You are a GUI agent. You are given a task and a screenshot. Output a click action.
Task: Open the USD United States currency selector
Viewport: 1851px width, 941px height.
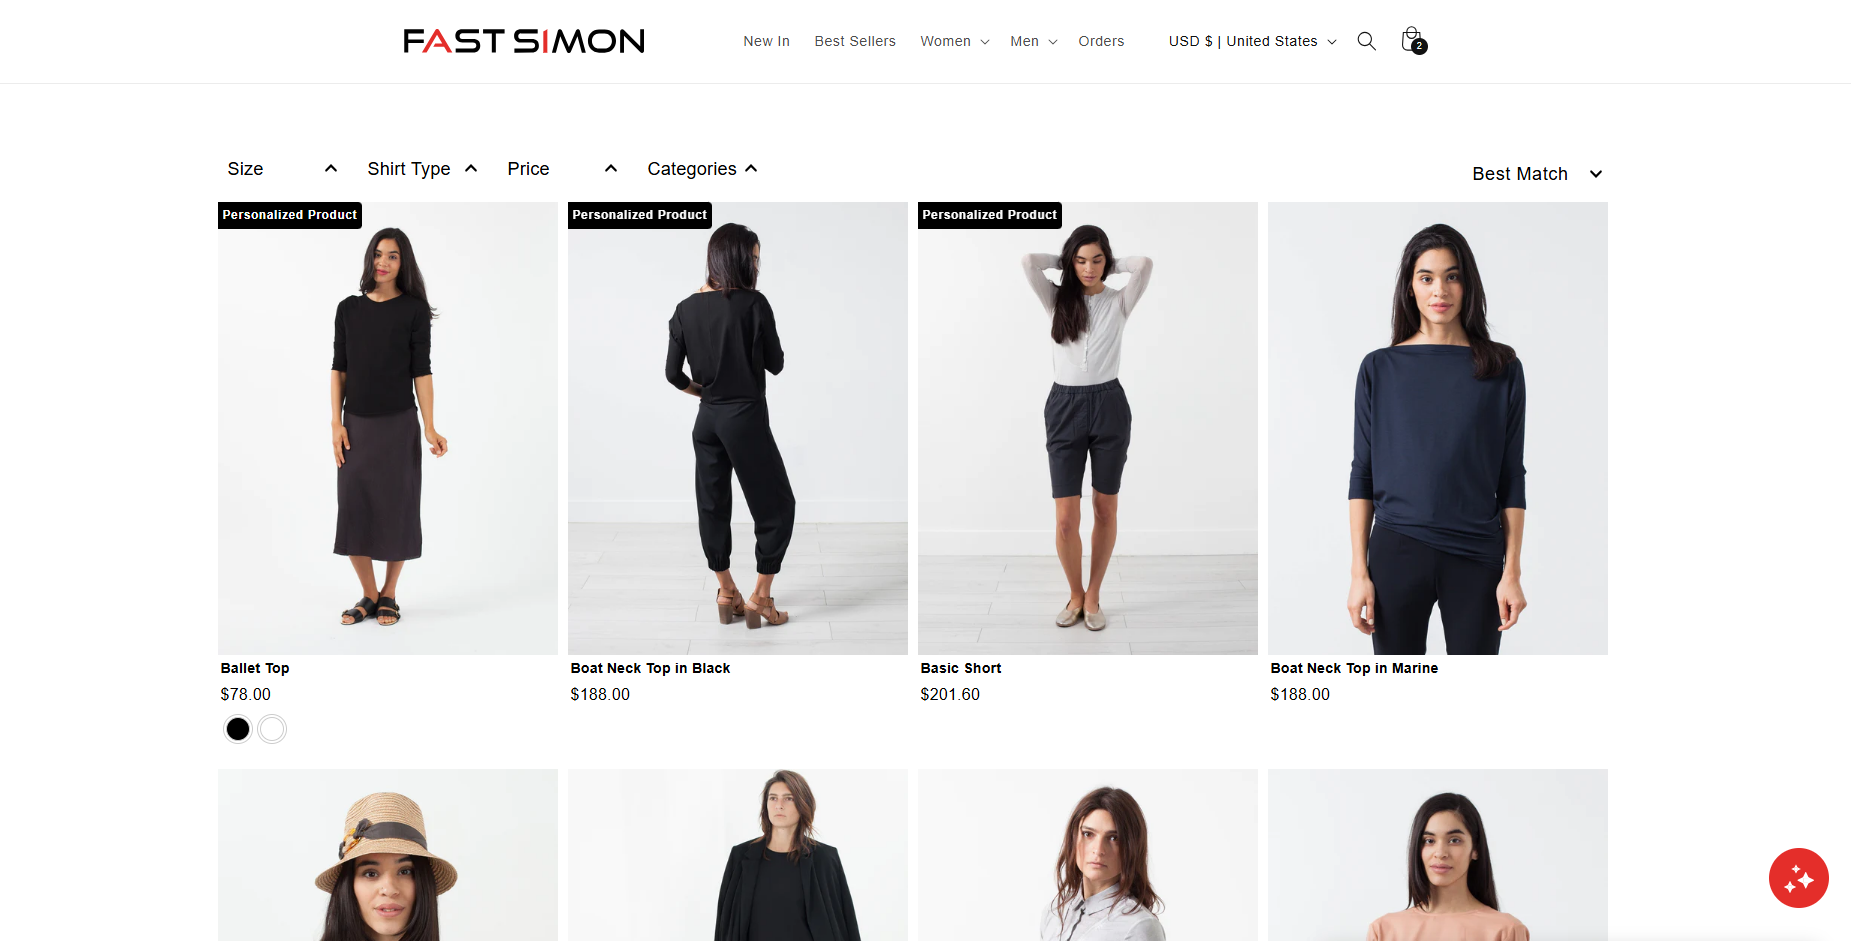click(x=1252, y=41)
